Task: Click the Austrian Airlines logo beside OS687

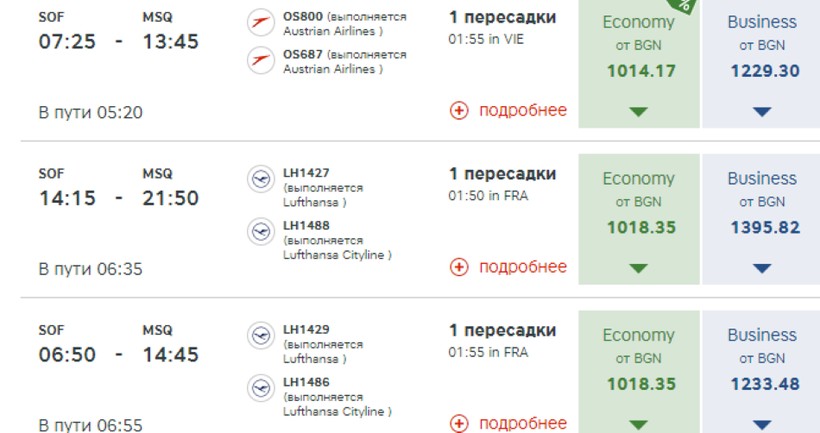Action: [260, 62]
